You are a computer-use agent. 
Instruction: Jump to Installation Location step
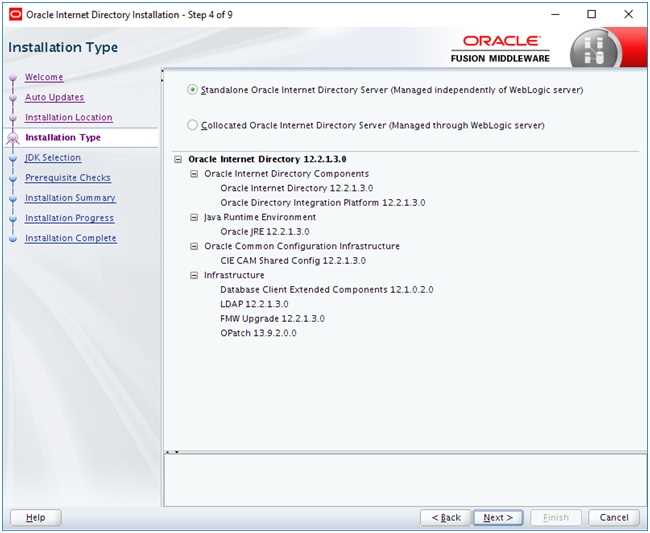68,117
